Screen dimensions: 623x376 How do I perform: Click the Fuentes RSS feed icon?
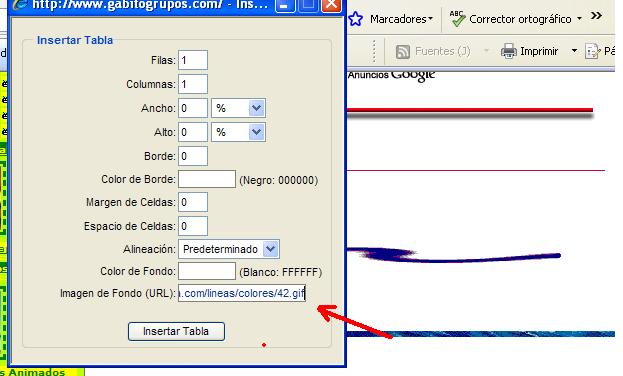click(403, 52)
